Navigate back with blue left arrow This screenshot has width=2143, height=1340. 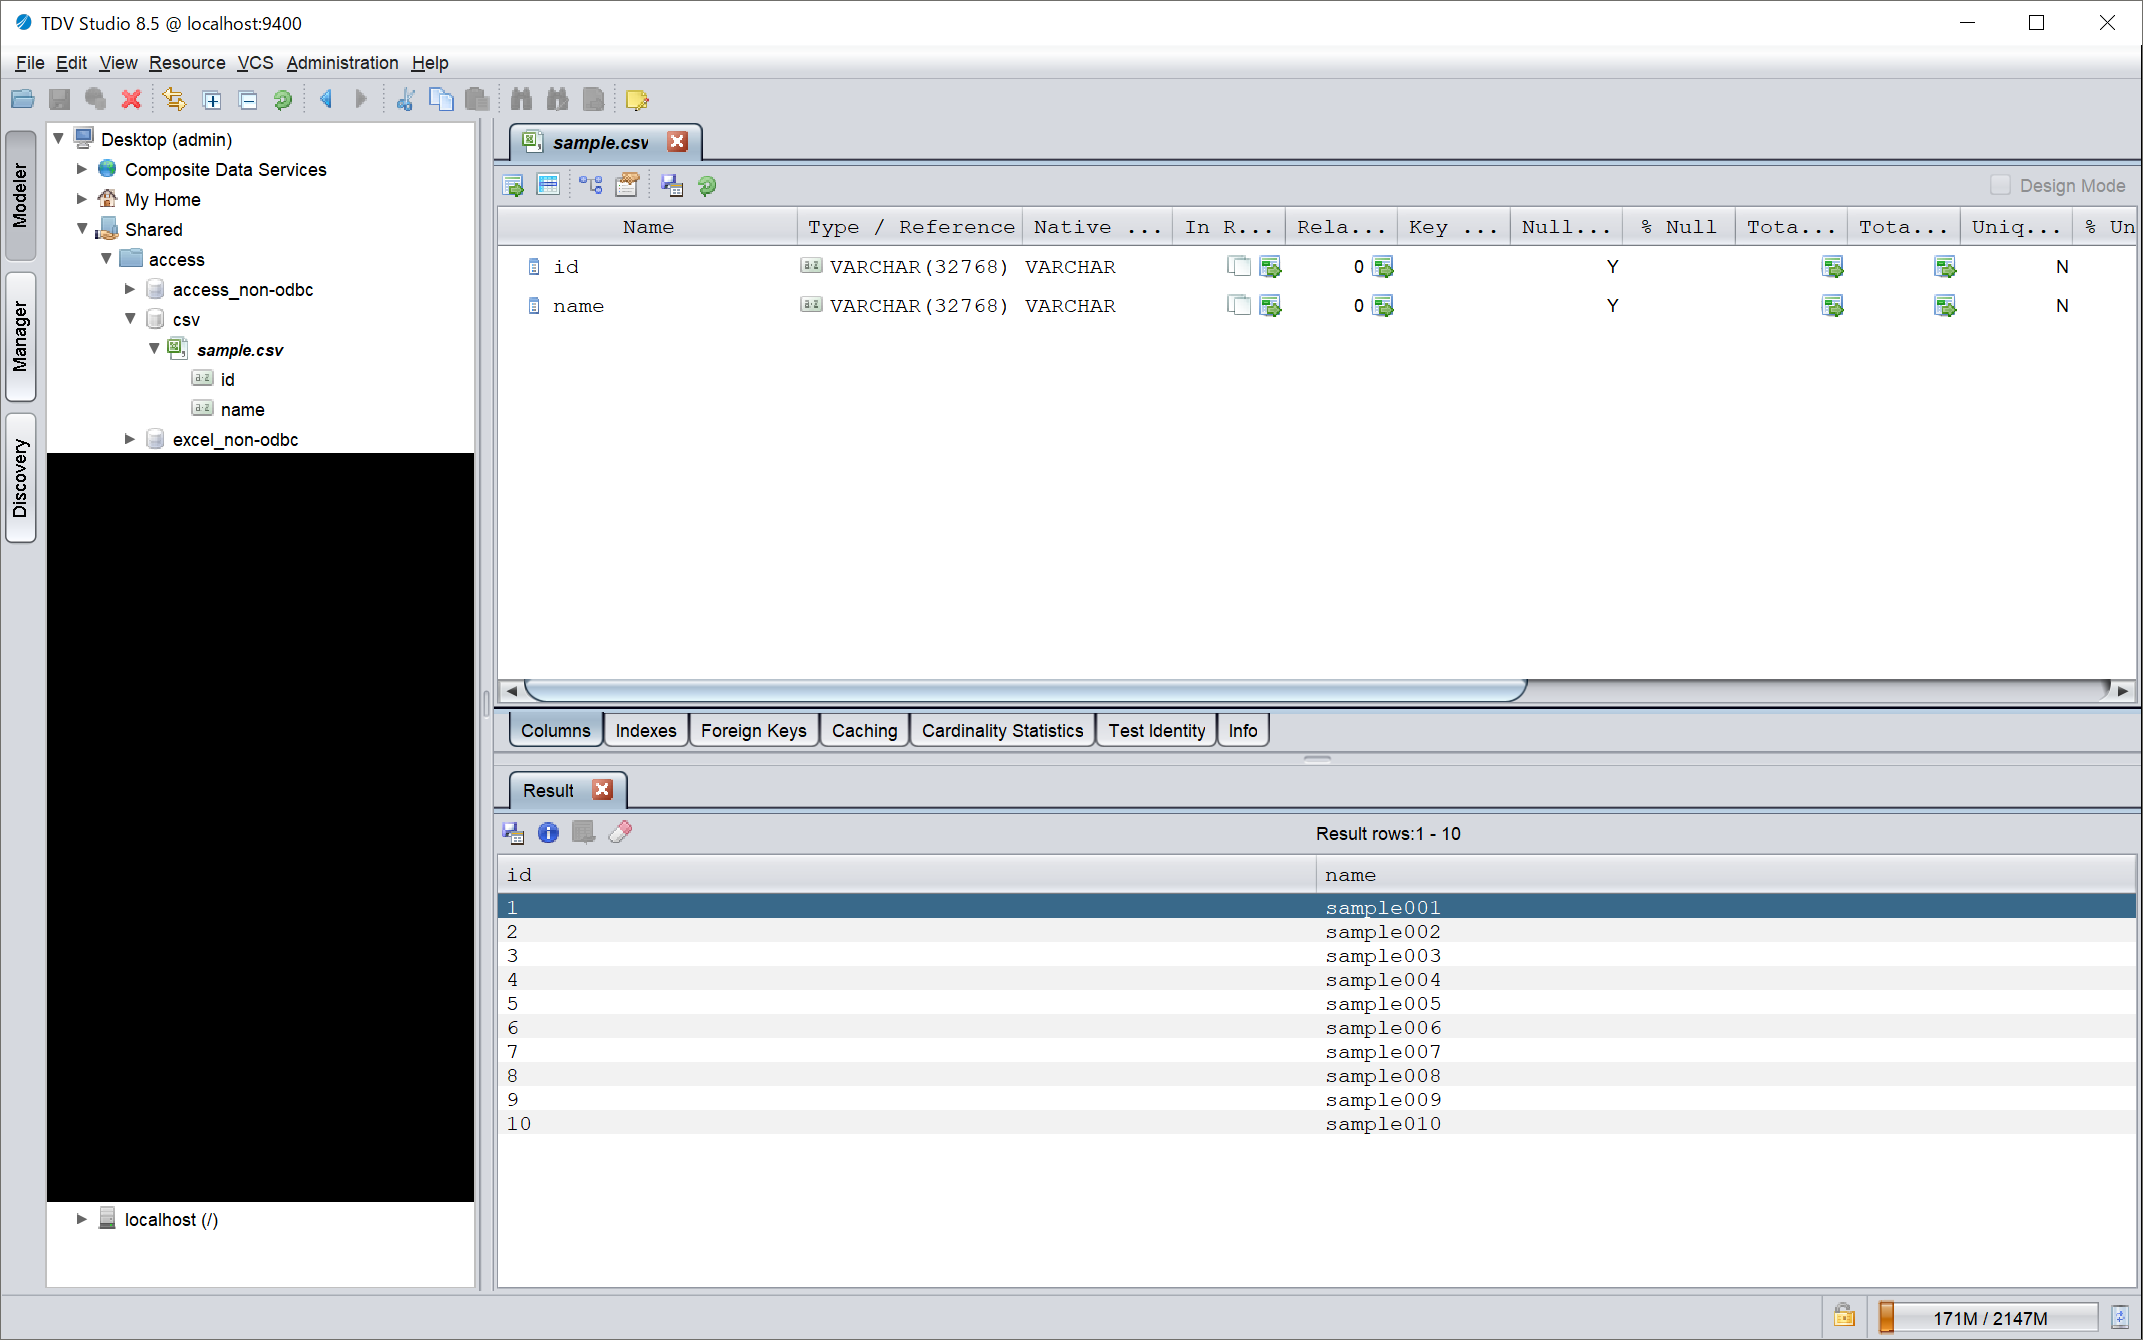pyautogui.click(x=326, y=99)
